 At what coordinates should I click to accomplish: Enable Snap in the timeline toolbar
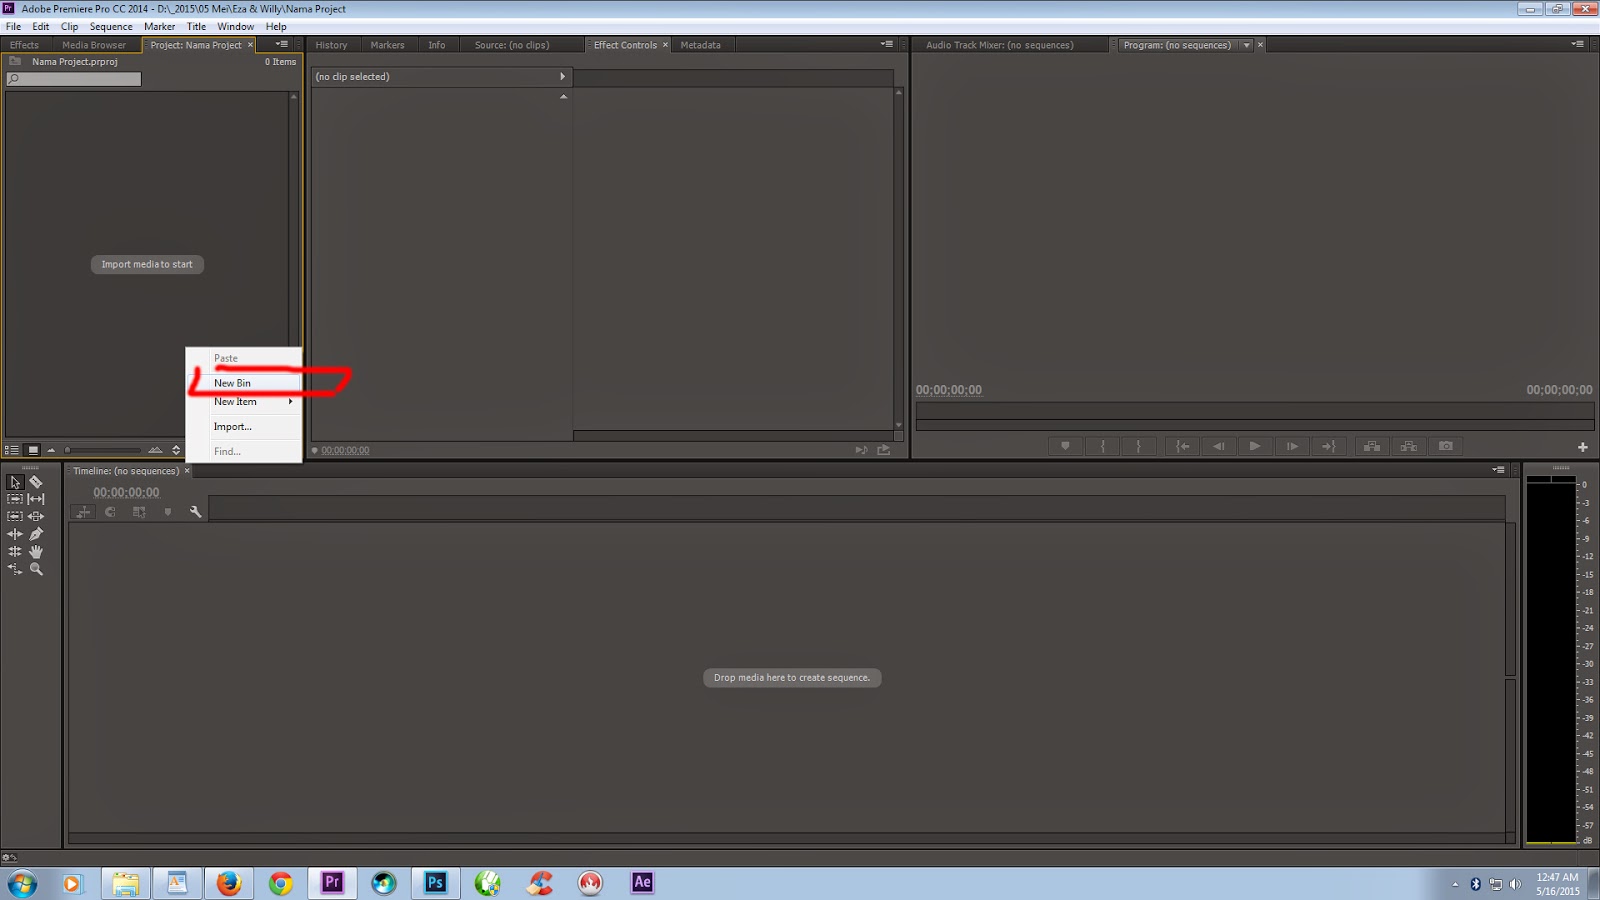[110, 511]
